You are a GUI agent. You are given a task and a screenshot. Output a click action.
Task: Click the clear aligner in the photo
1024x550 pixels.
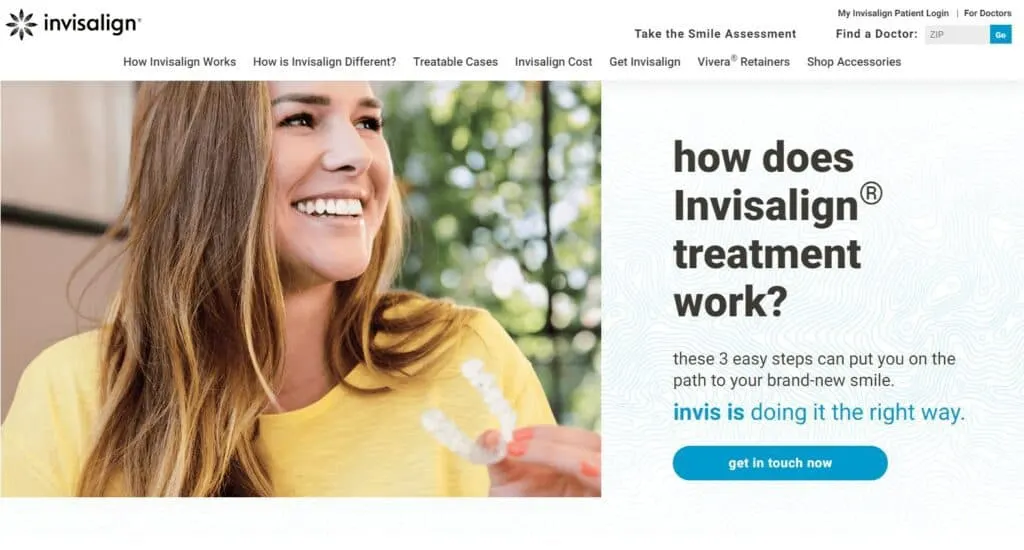[x=468, y=412]
